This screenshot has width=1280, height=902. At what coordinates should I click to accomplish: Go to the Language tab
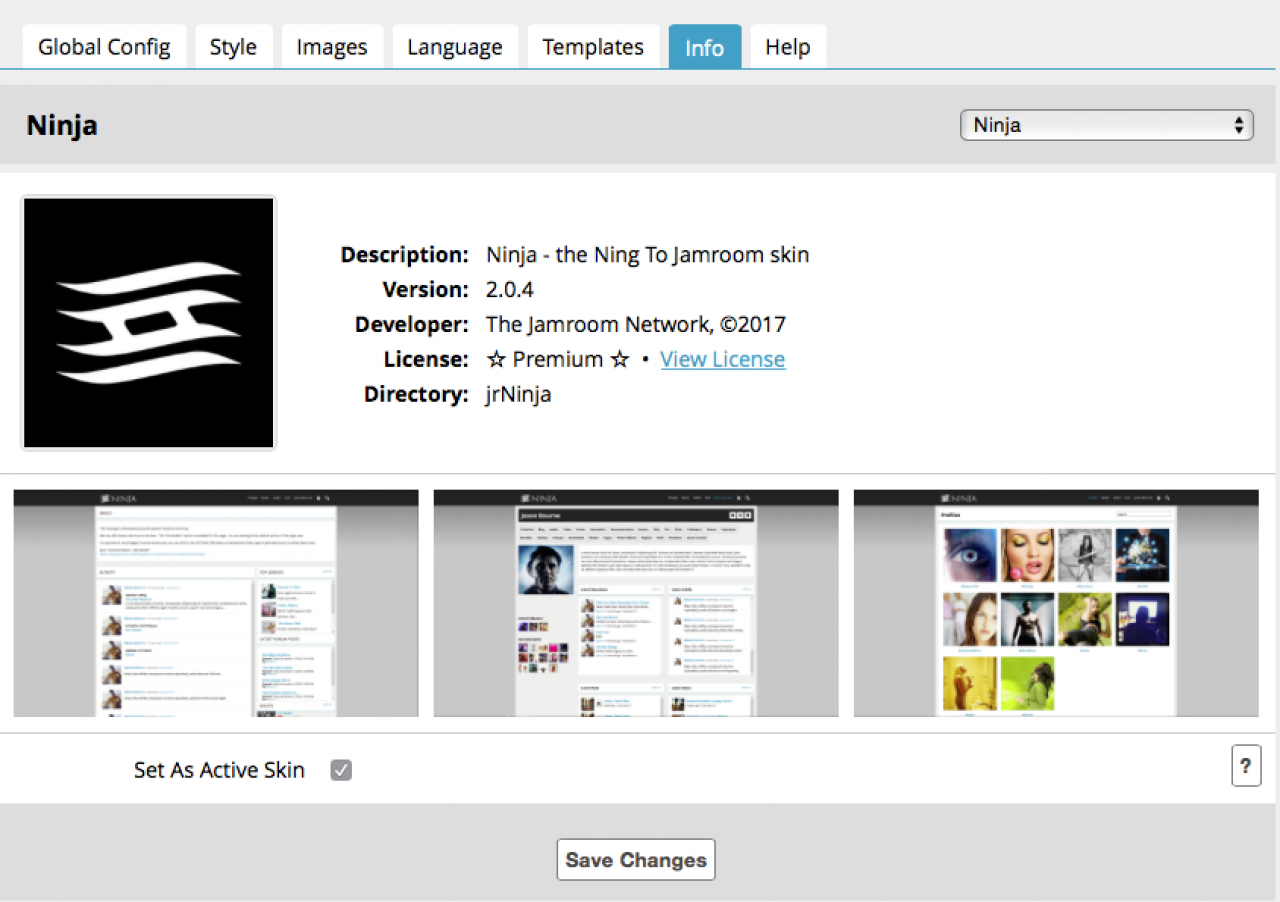455,47
